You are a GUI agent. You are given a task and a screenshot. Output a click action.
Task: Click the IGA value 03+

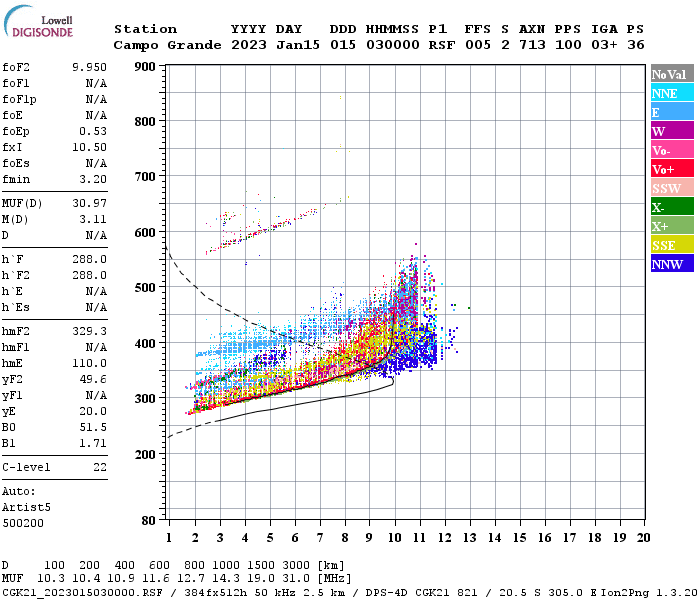pyautogui.click(x=604, y=45)
